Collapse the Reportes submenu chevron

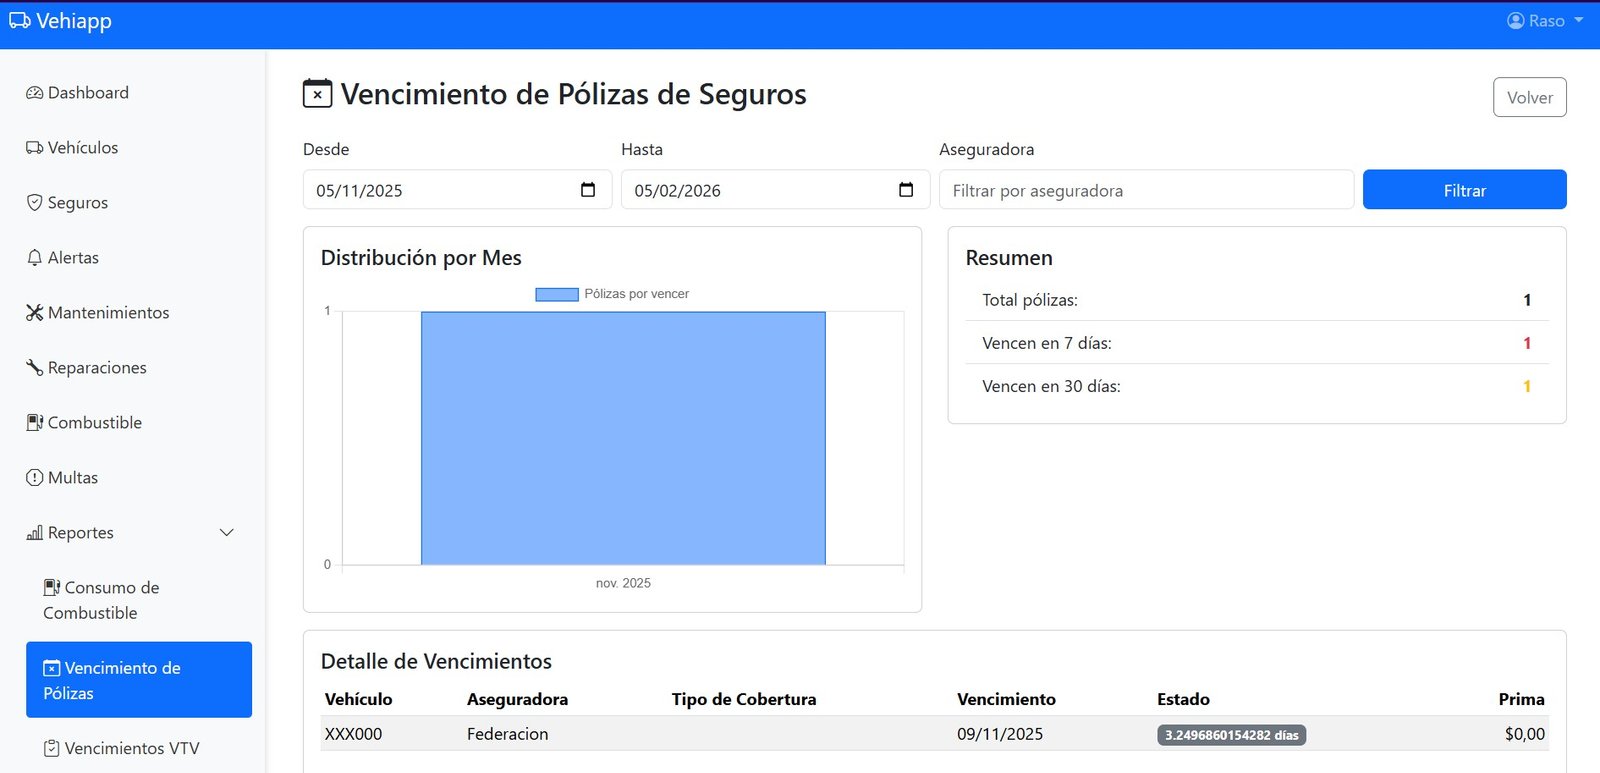tap(226, 533)
